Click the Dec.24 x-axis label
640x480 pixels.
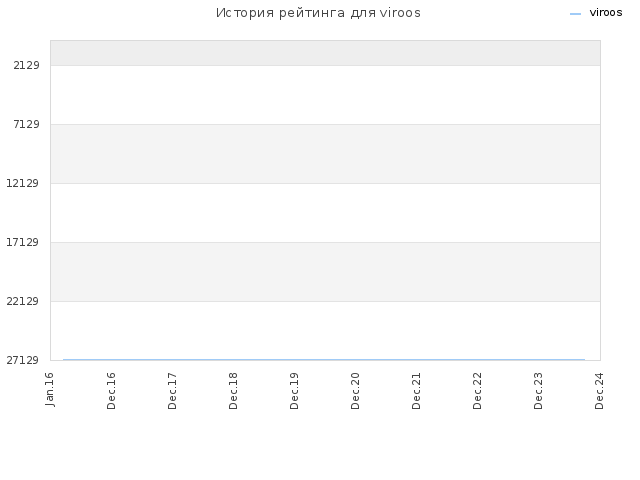599,391
